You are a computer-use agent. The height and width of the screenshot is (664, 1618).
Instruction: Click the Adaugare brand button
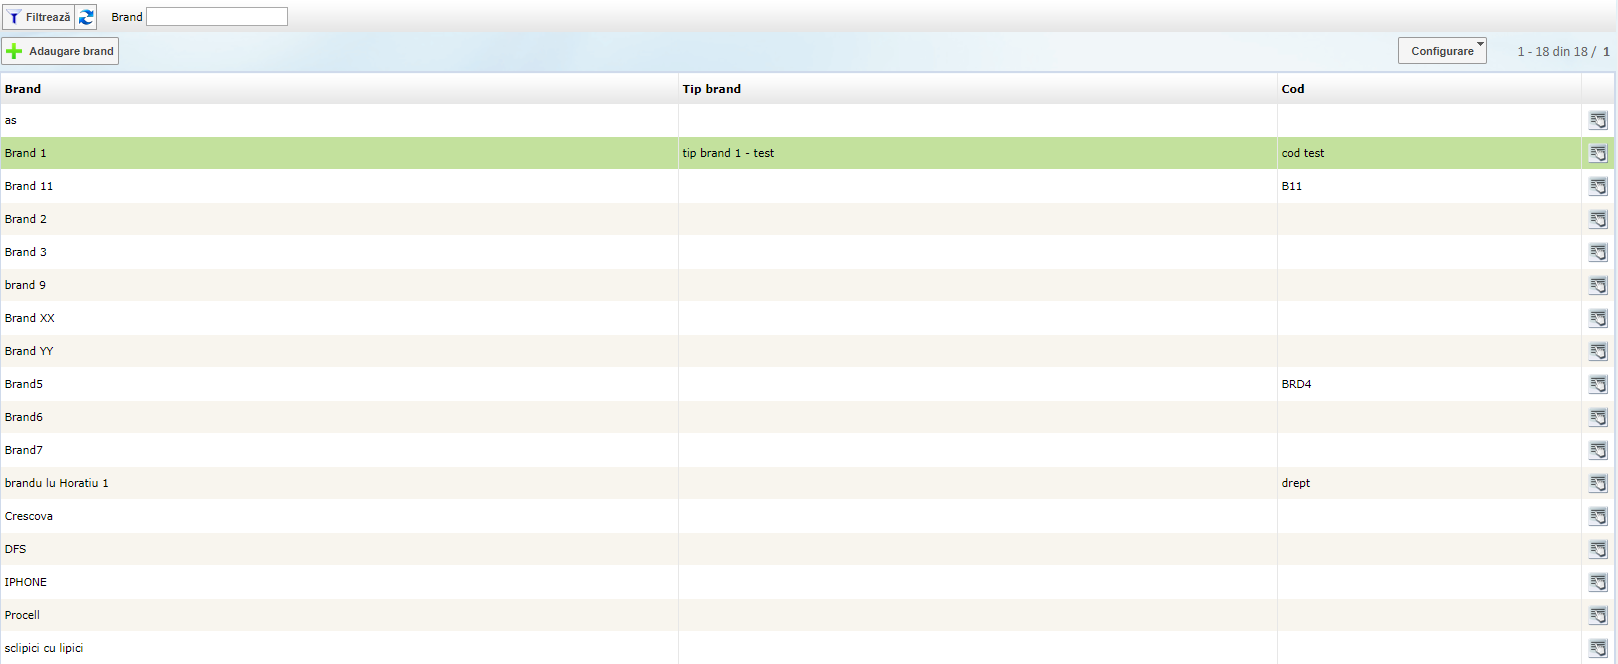60,51
